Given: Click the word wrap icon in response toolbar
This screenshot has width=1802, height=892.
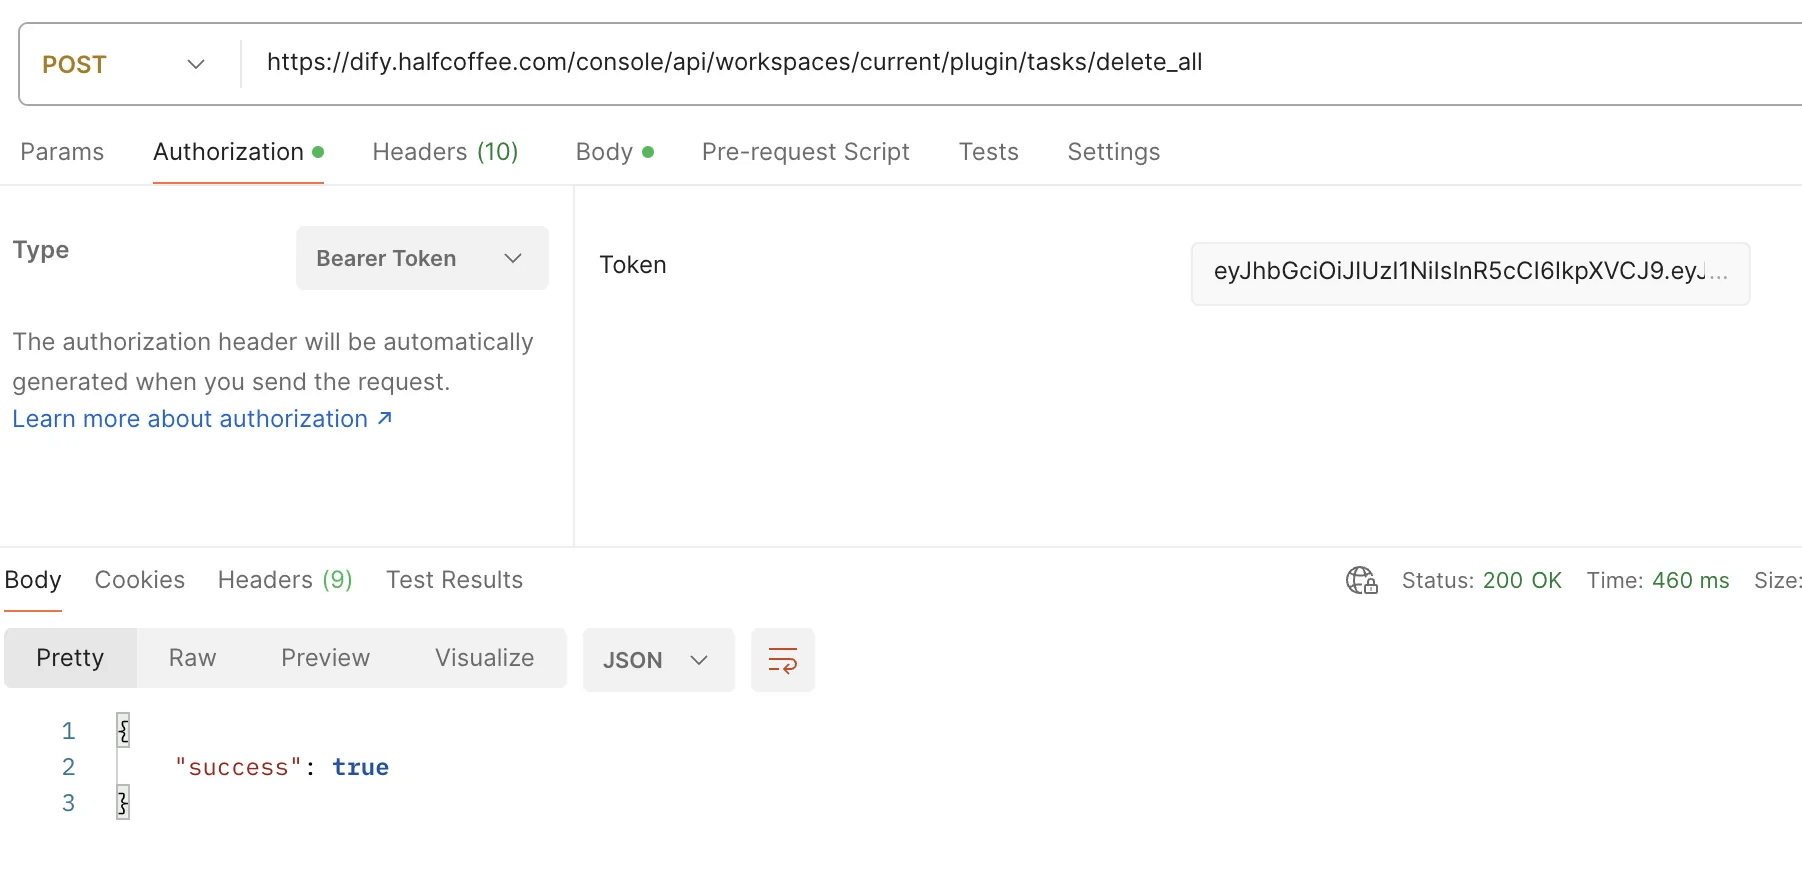Looking at the screenshot, I should click(782, 660).
